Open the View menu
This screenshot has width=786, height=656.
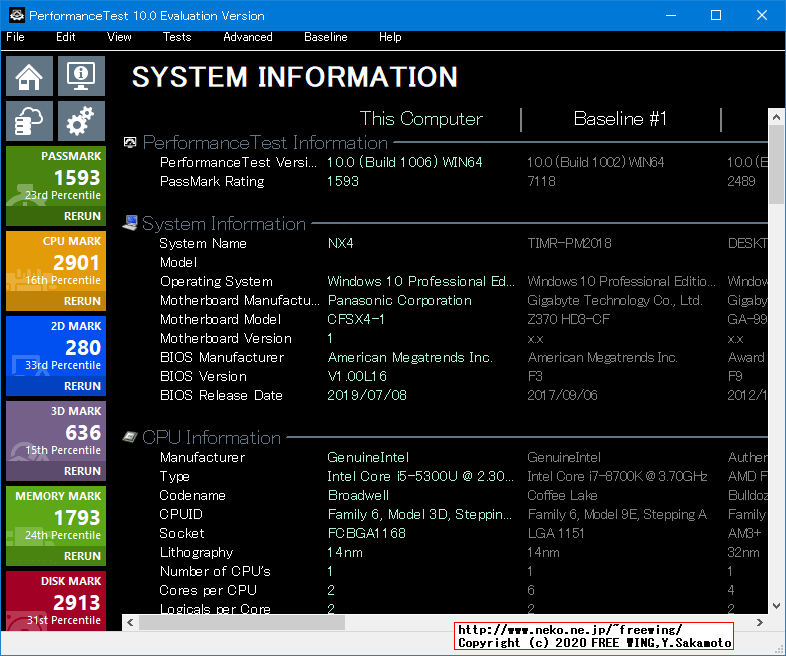pyautogui.click(x=119, y=37)
